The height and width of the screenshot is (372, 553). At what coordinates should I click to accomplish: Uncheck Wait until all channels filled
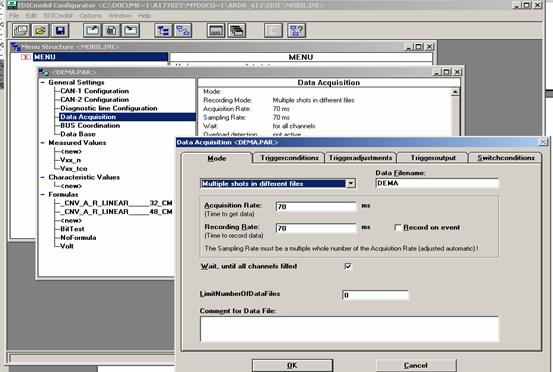tap(348, 266)
